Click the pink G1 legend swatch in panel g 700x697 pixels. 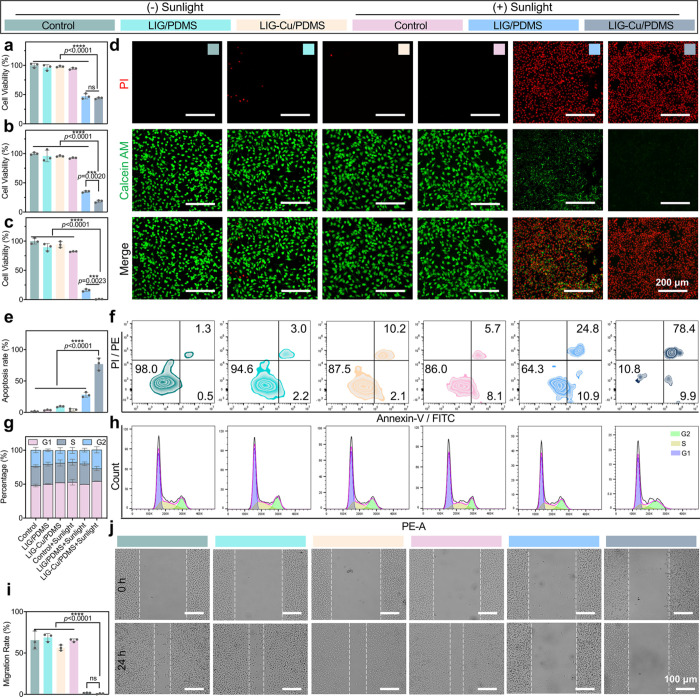pos(34,442)
